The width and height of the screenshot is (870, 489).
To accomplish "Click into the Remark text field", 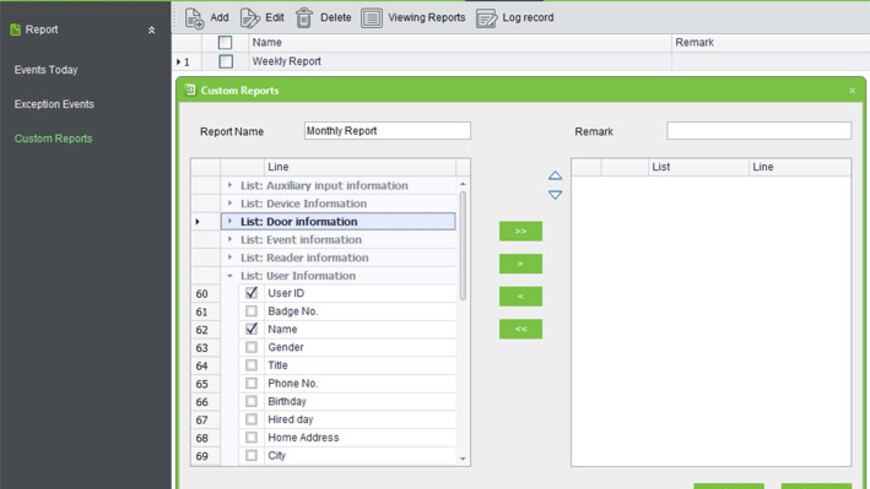I will click(758, 131).
